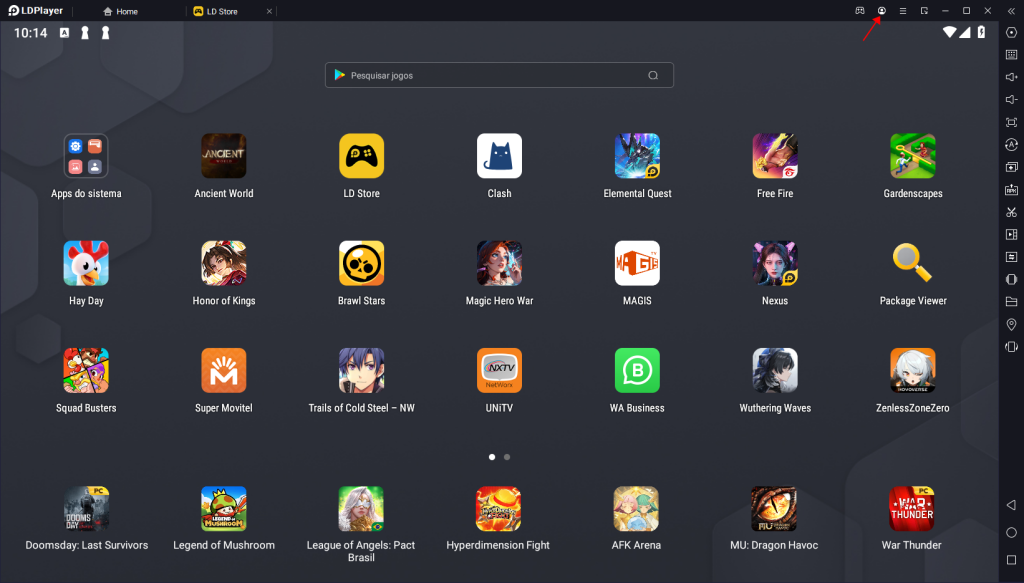Viewport: 1024px width, 583px height.
Task: Start Free Fire game
Action: click(x=775, y=156)
